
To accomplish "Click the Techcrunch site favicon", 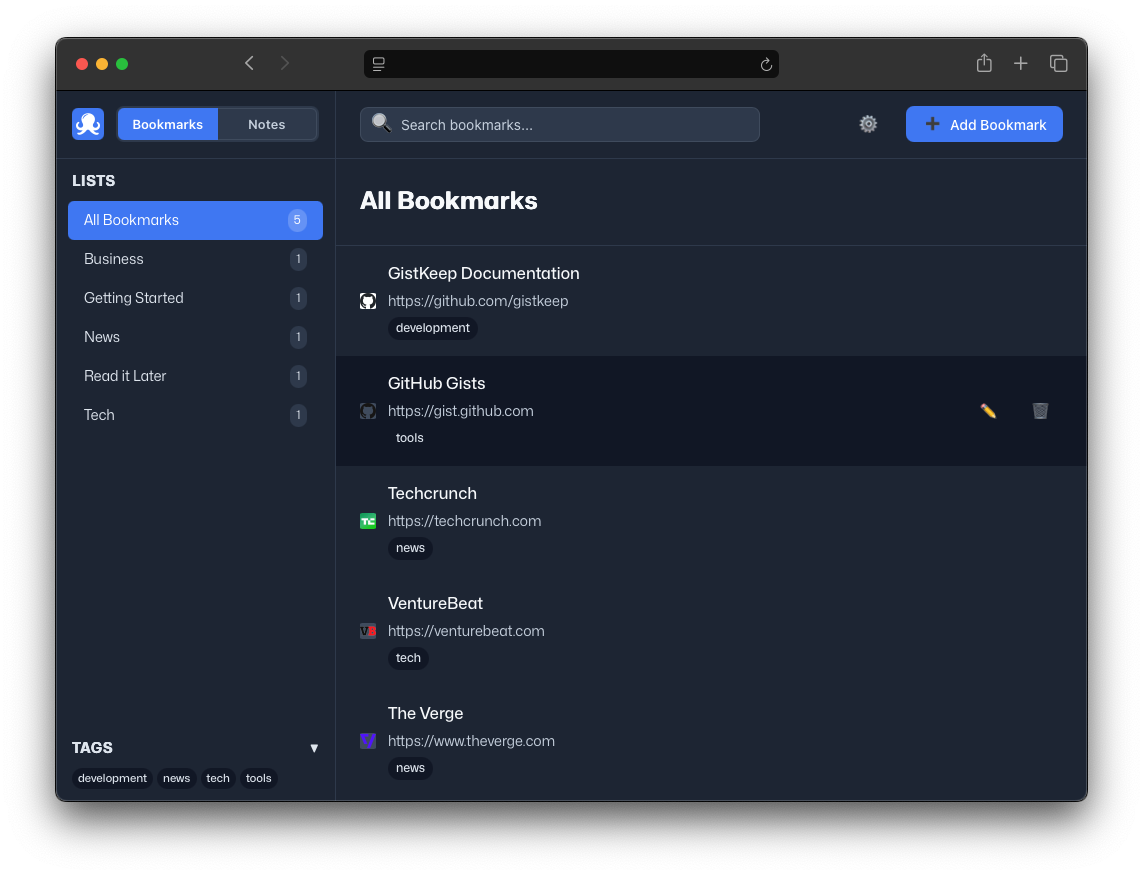I will (367, 521).
